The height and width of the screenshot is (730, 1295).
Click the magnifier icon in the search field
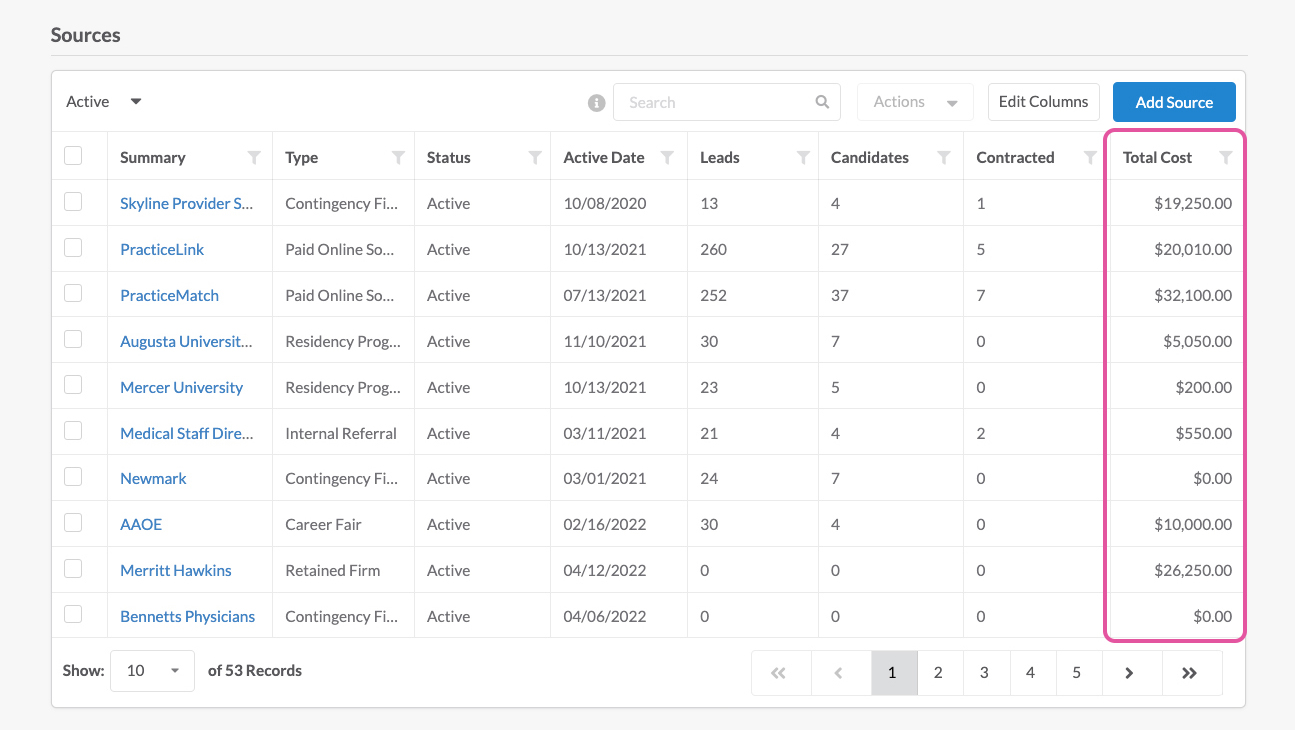point(822,102)
